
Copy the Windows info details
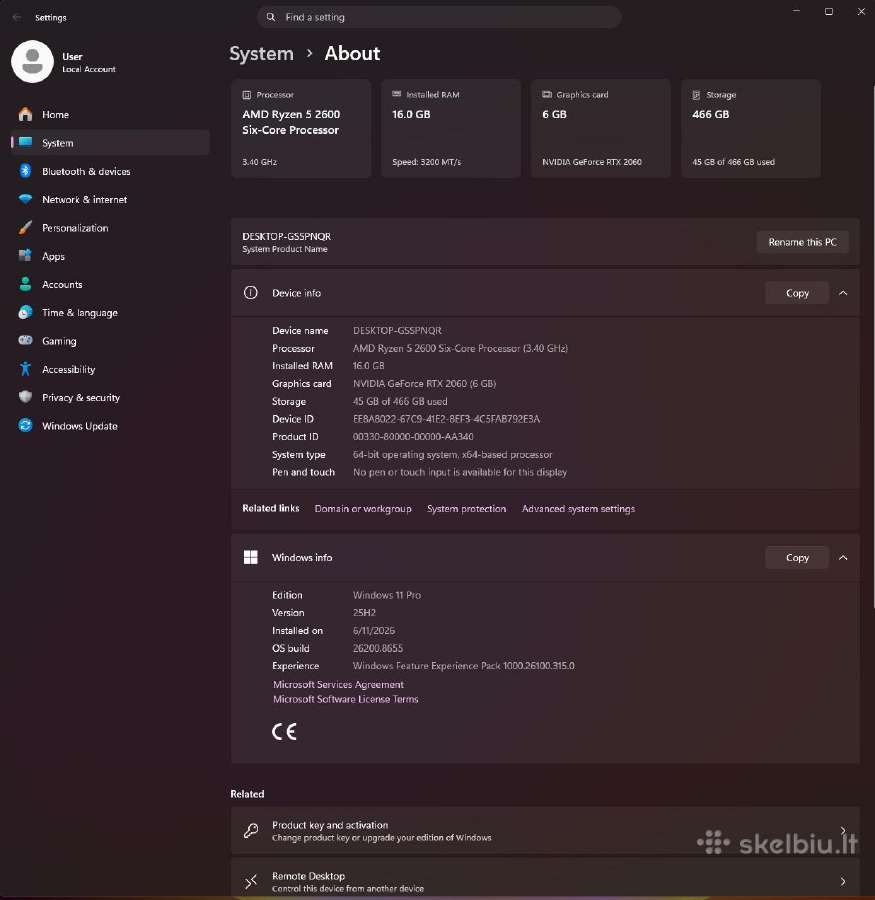(797, 557)
